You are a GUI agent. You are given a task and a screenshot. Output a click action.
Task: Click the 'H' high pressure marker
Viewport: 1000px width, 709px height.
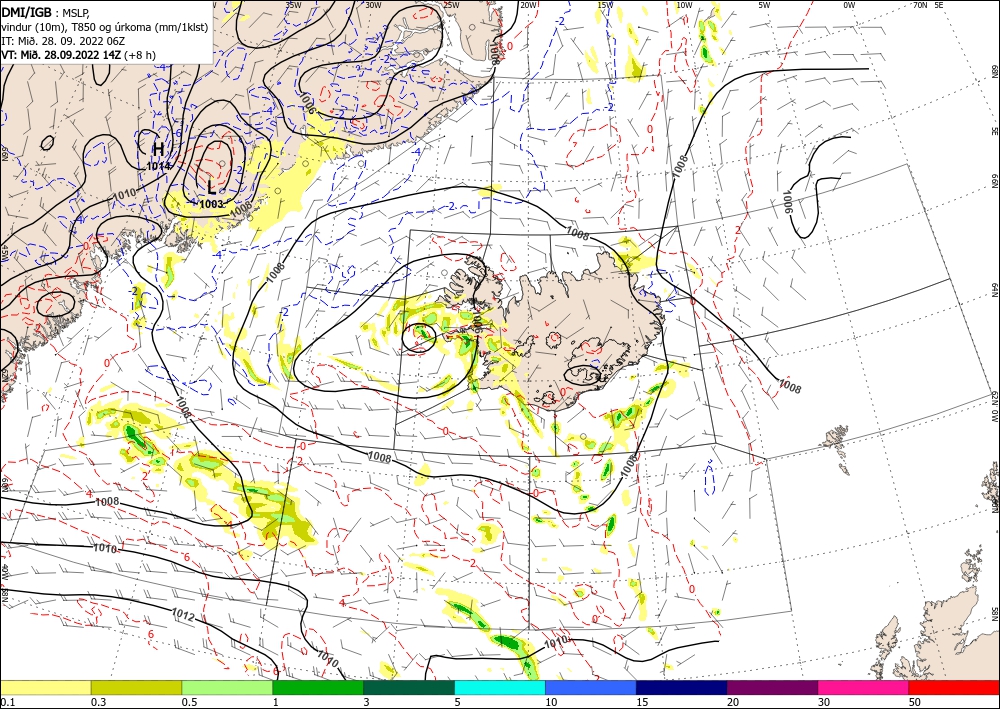click(x=158, y=149)
